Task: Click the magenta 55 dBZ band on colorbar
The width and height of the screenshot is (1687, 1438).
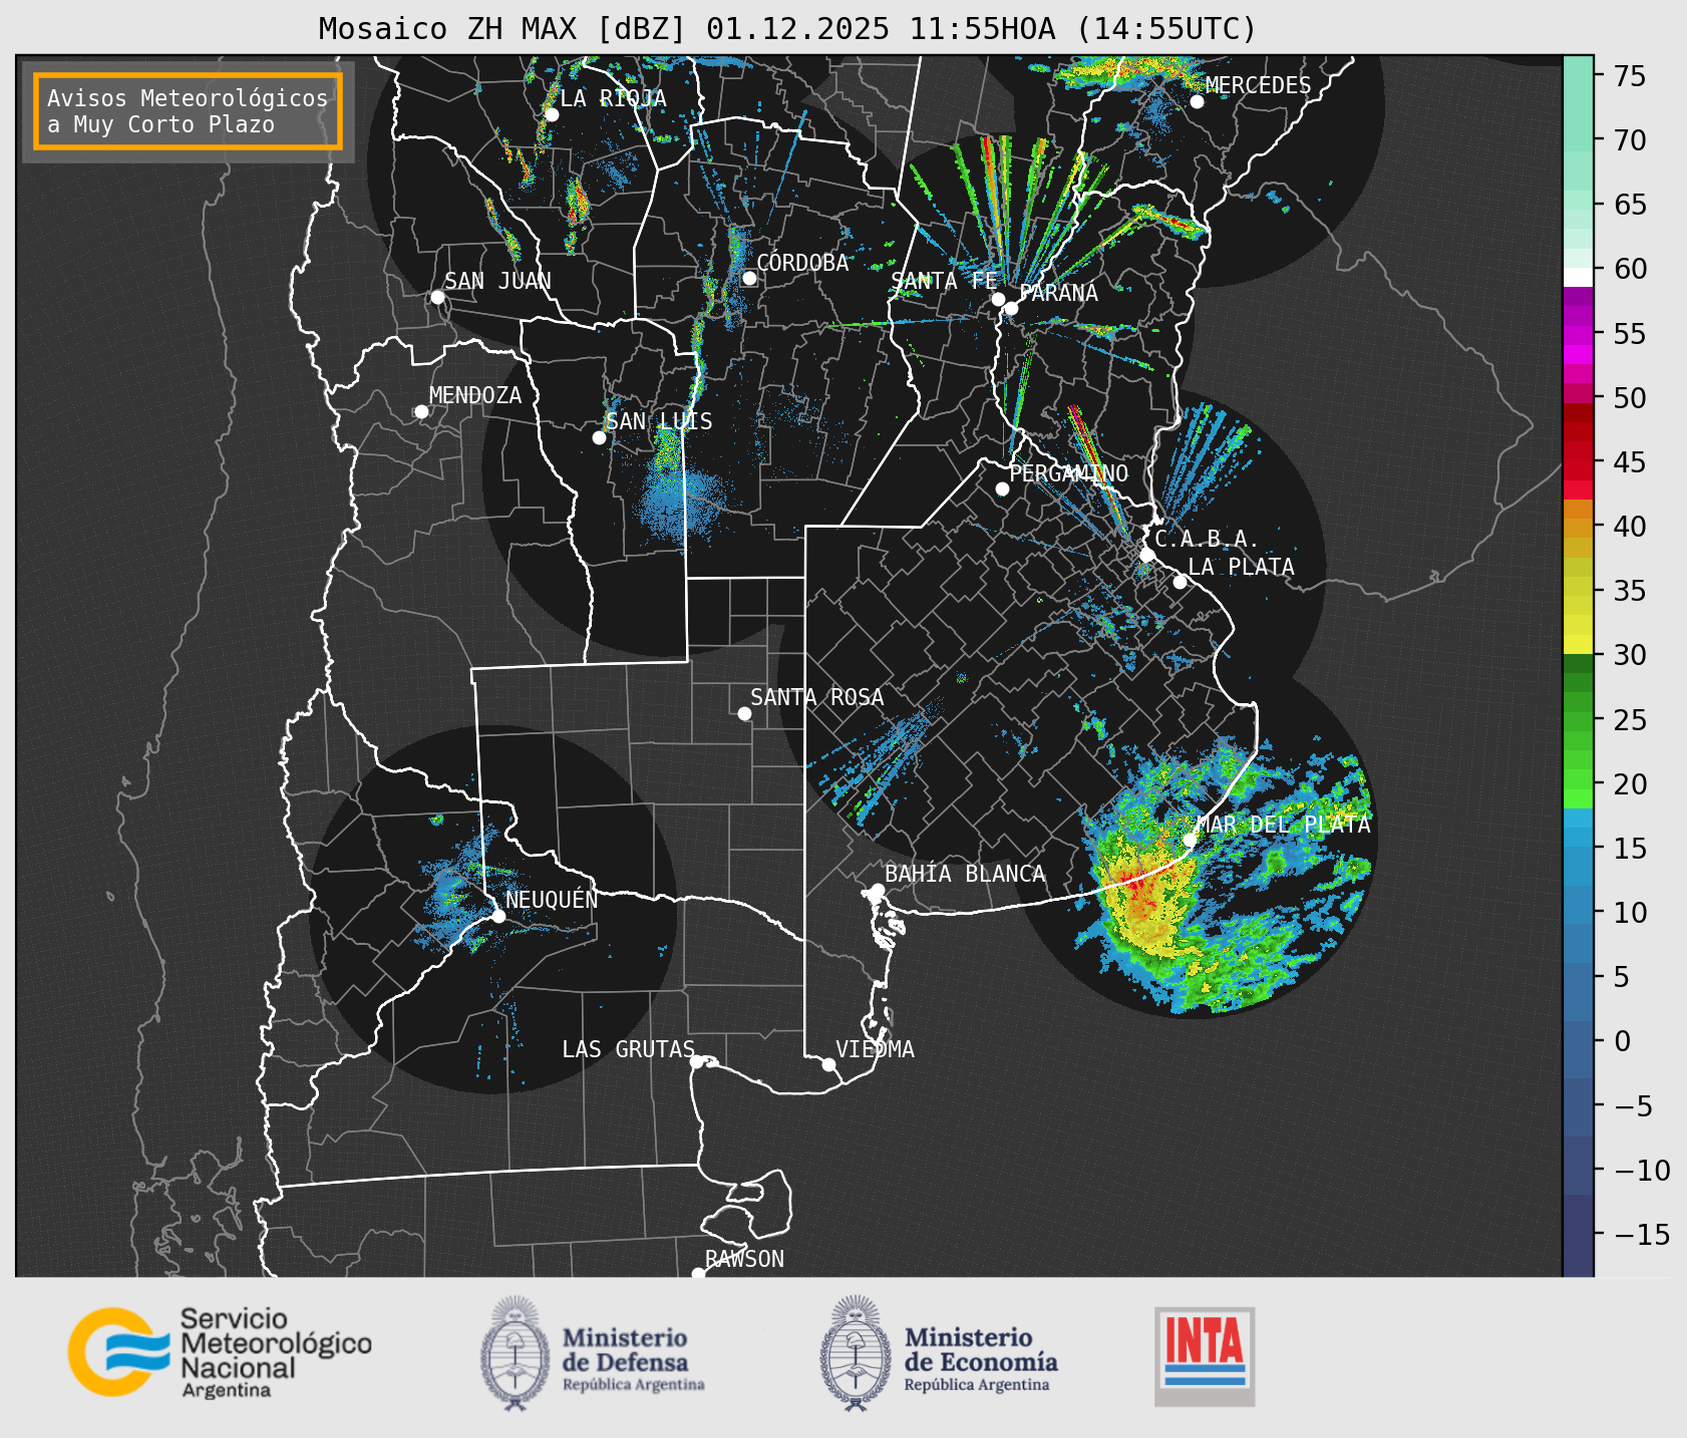Action: (1578, 334)
